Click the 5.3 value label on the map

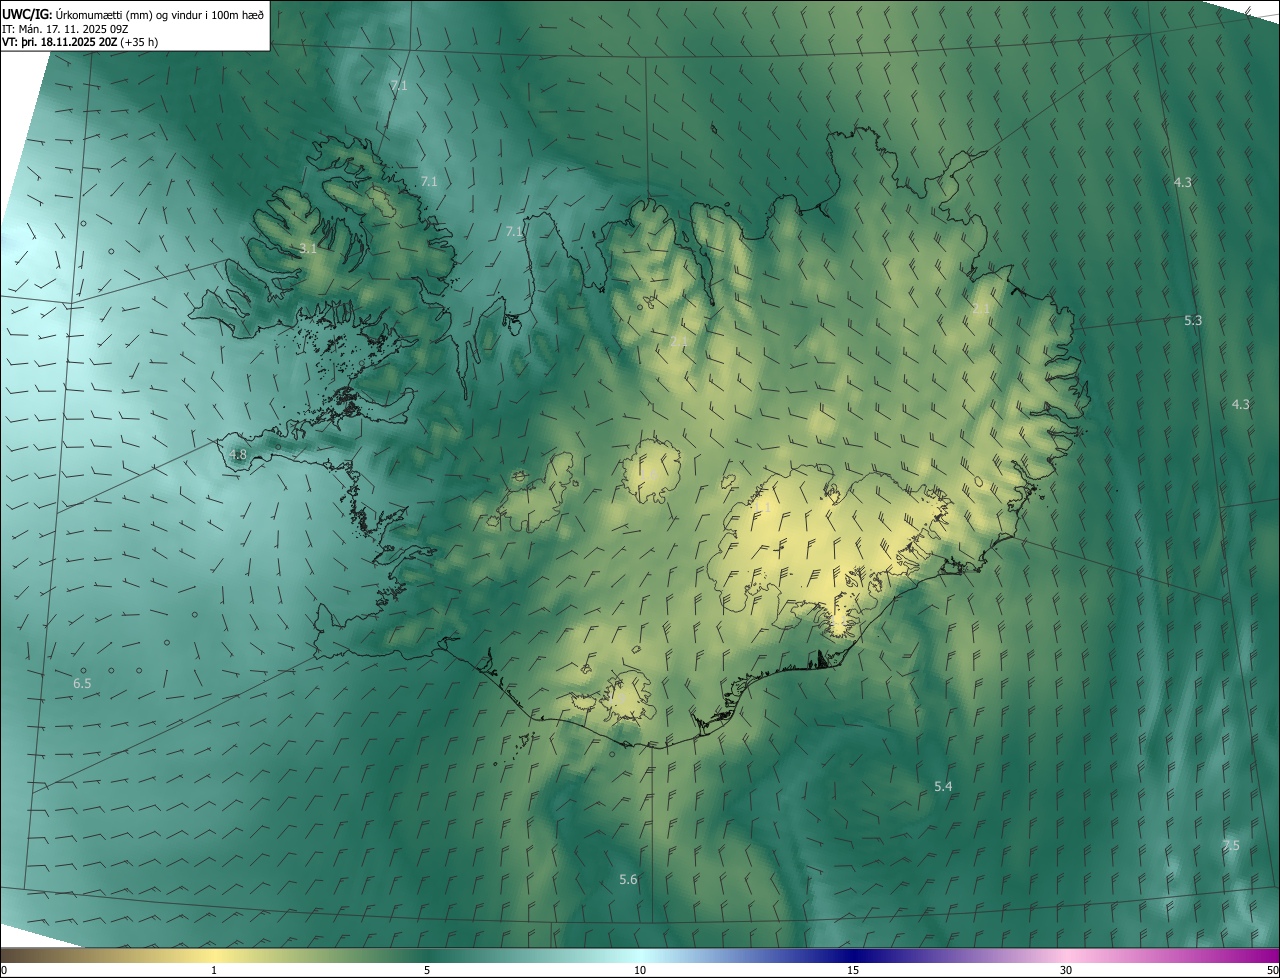(x=1193, y=320)
